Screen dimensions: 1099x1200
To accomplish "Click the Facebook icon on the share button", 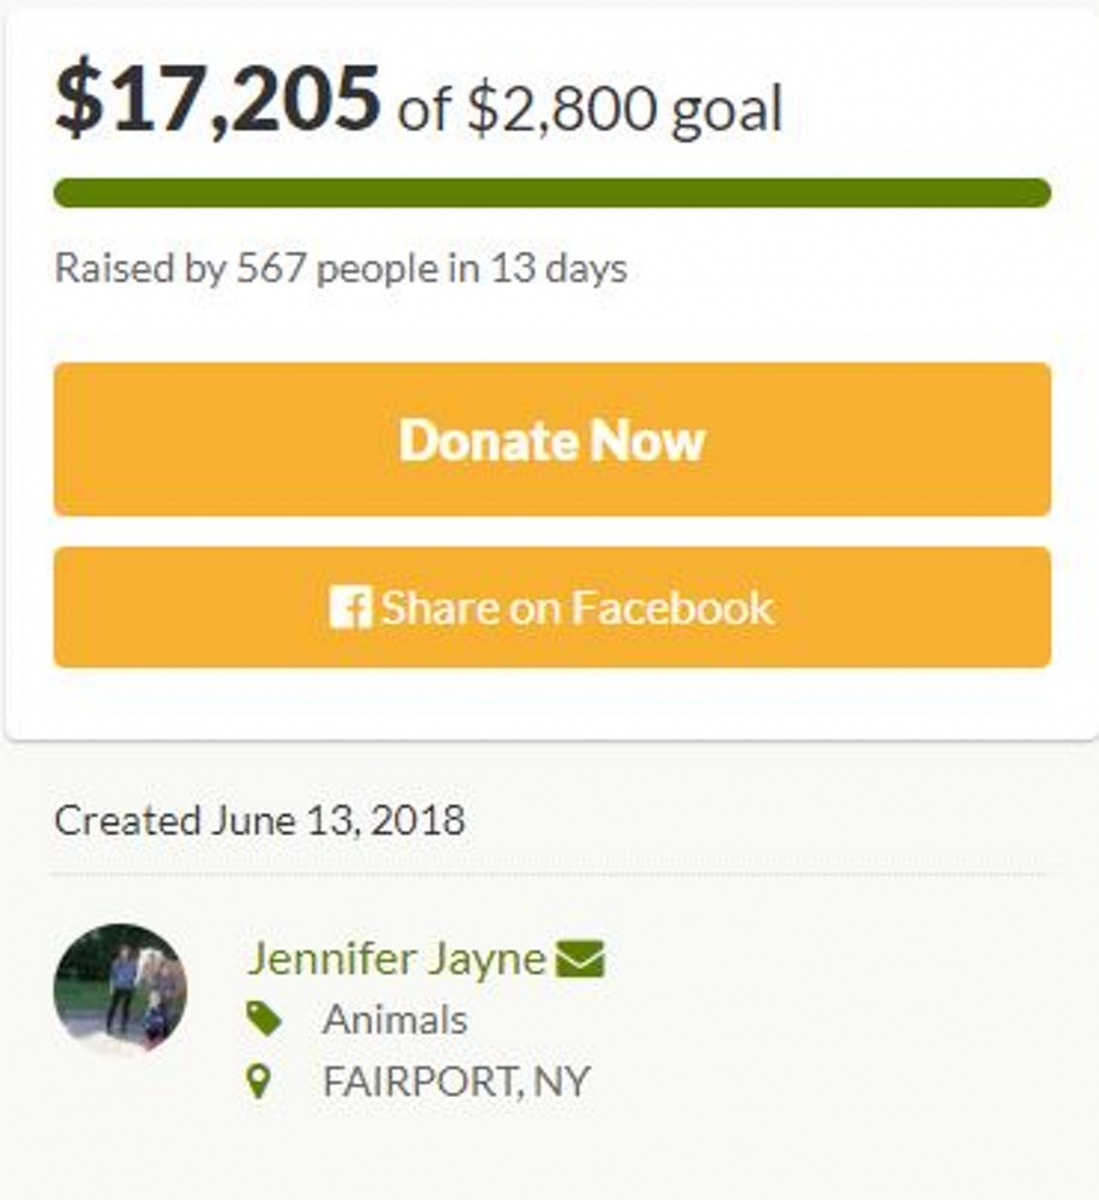I will point(352,606).
